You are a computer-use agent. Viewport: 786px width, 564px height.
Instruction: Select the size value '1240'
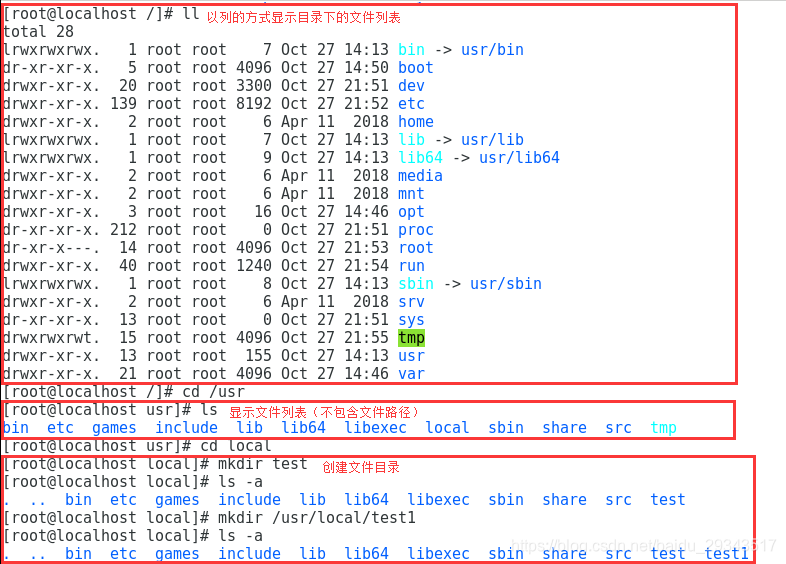(x=254, y=266)
